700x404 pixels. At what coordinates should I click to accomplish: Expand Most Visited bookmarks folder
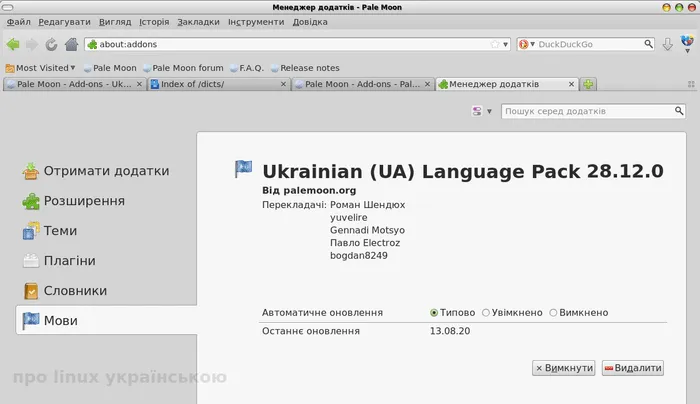40,68
